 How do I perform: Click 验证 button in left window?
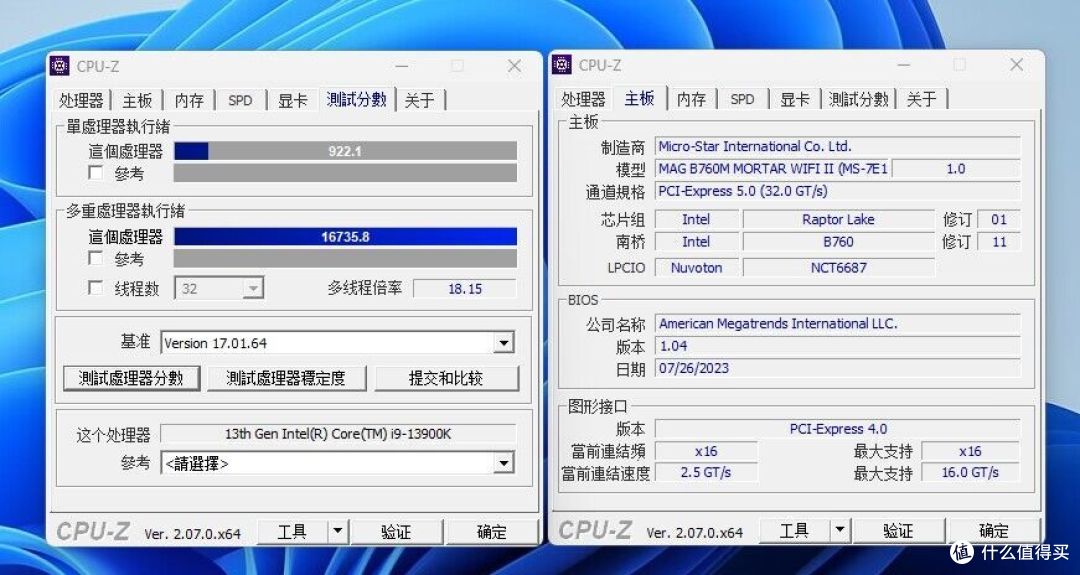click(396, 531)
